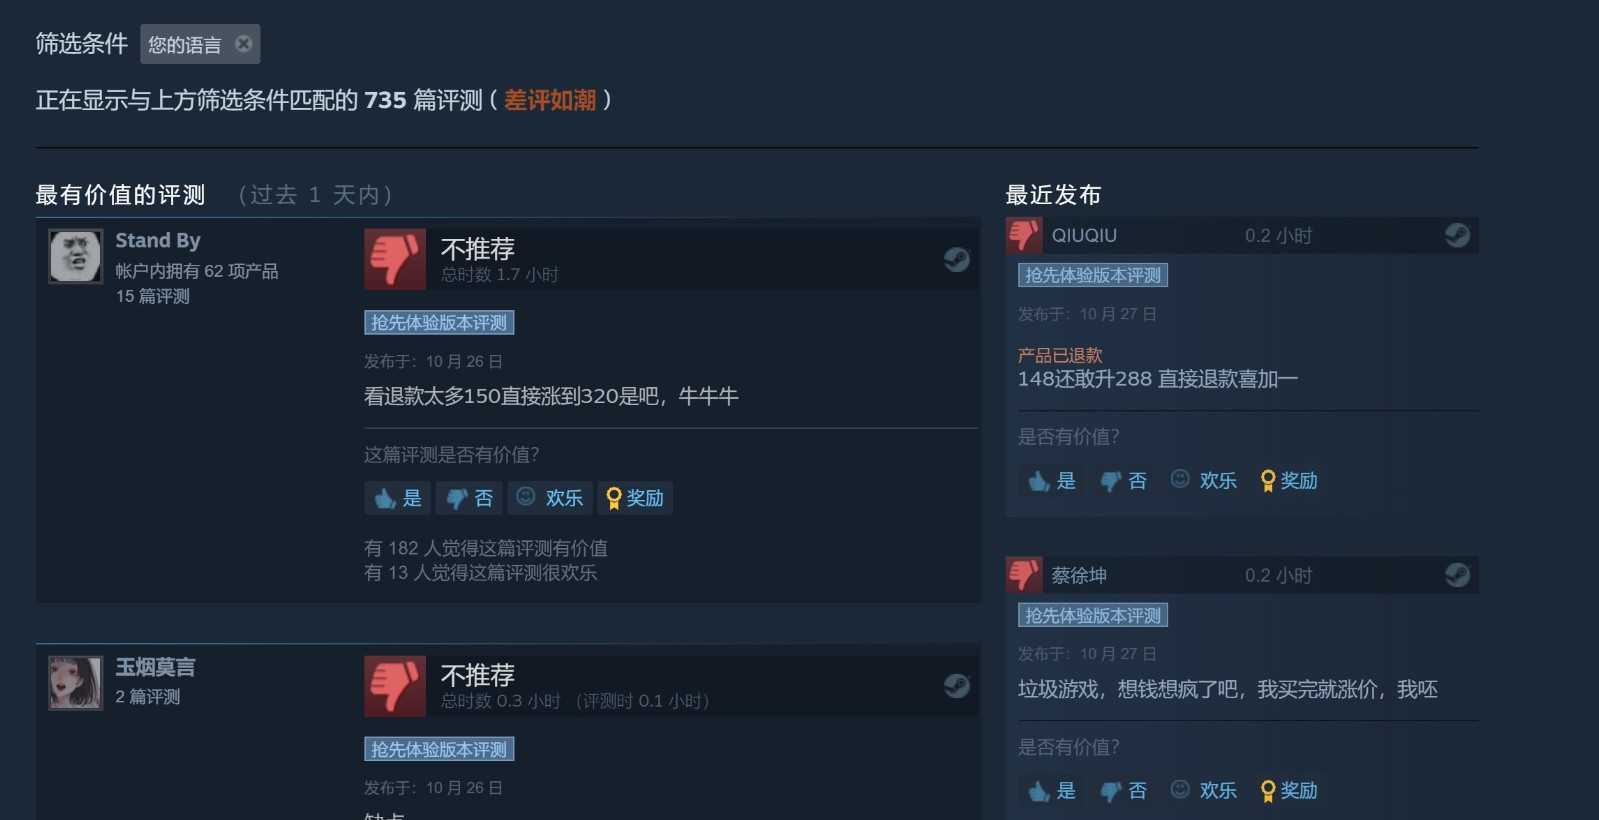
Task: Vote 是 on QIUQIU's review
Action: click(x=1052, y=481)
